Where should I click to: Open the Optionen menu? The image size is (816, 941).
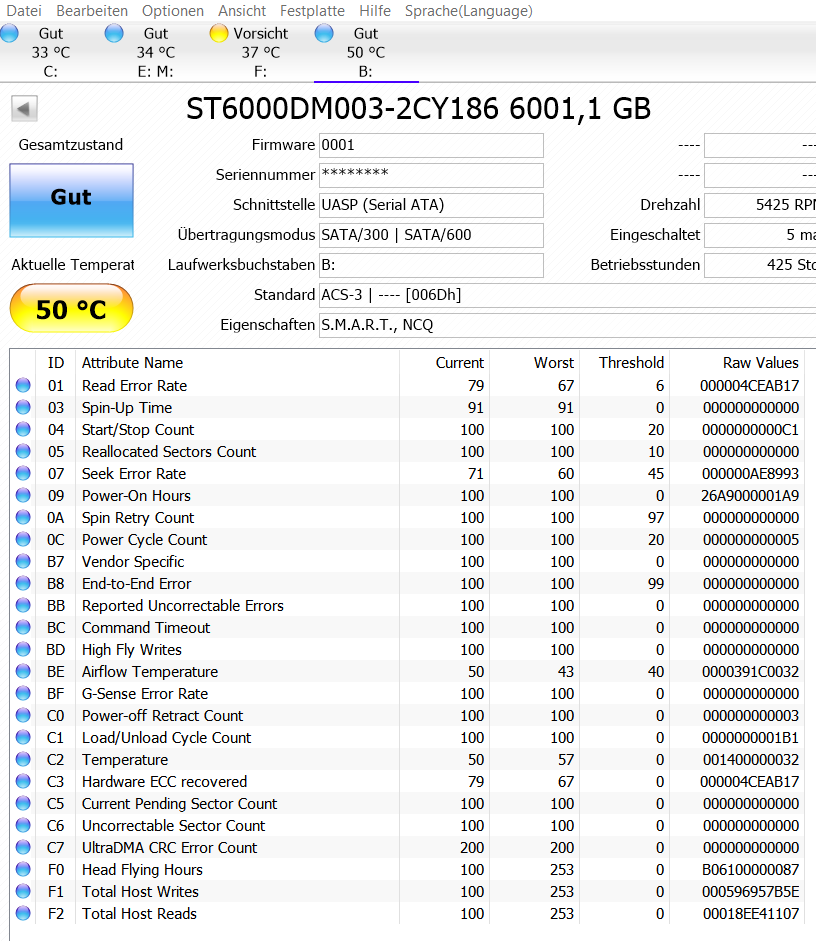pos(173,11)
